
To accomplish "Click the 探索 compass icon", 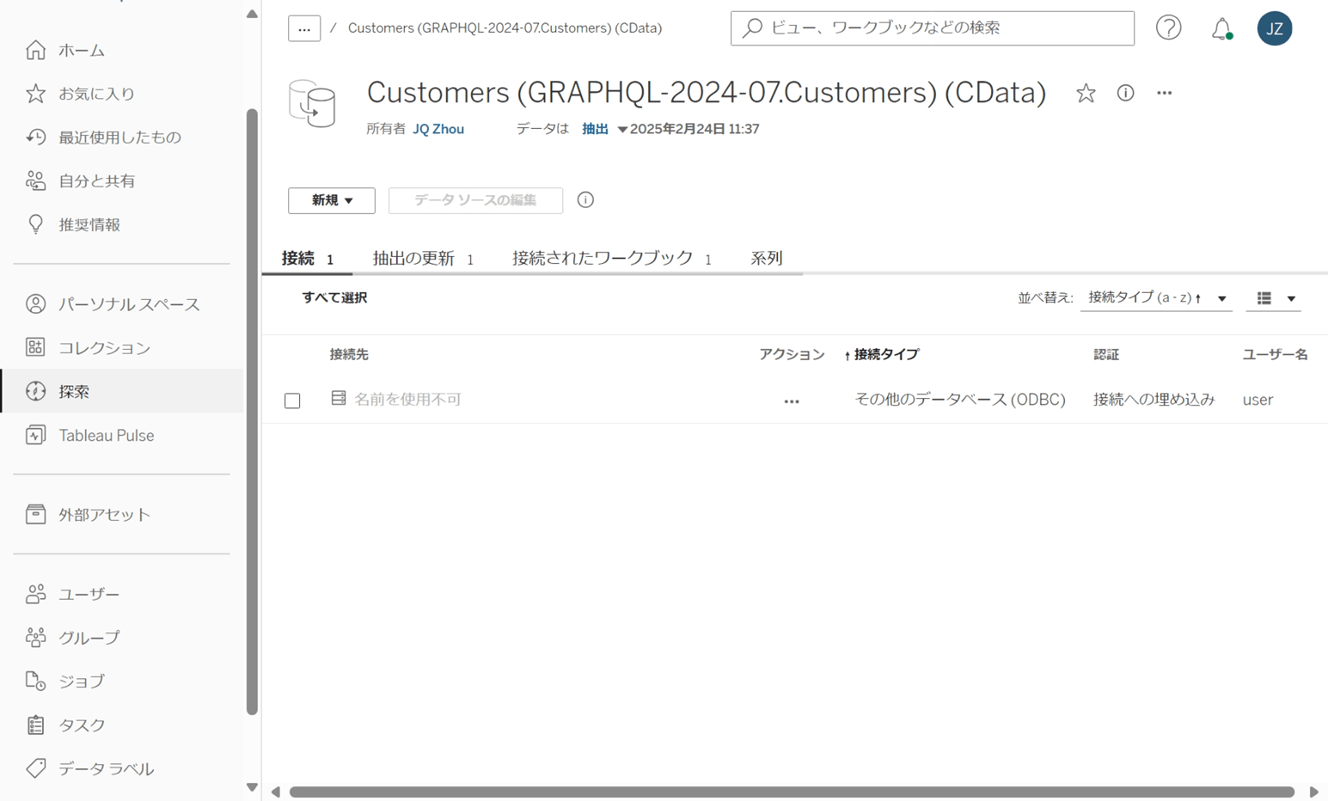I will [x=36, y=391].
